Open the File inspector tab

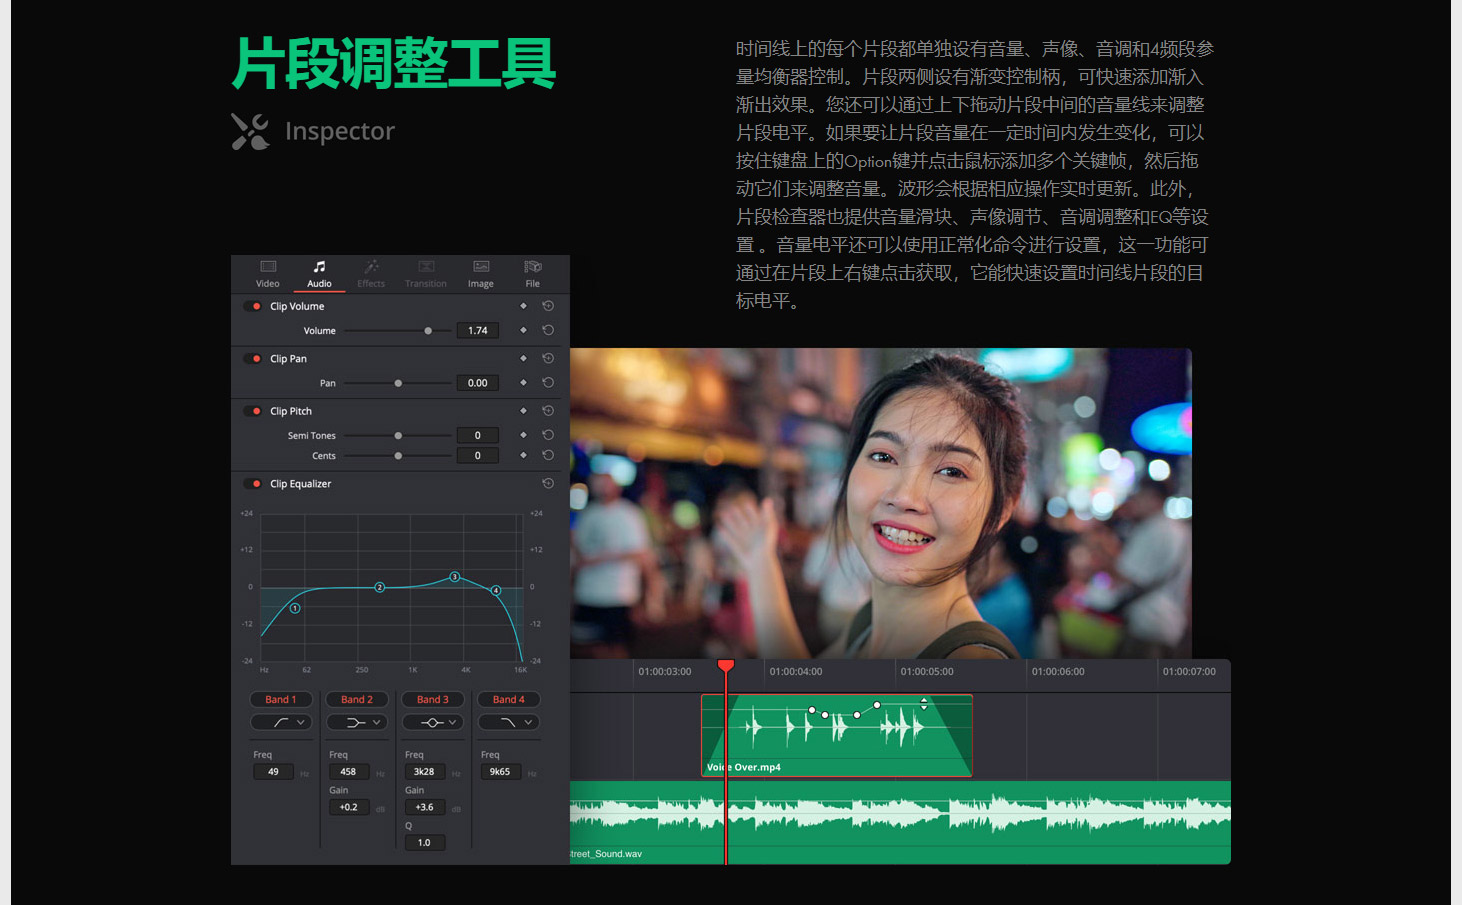pyautogui.click(x=532, y=273)
